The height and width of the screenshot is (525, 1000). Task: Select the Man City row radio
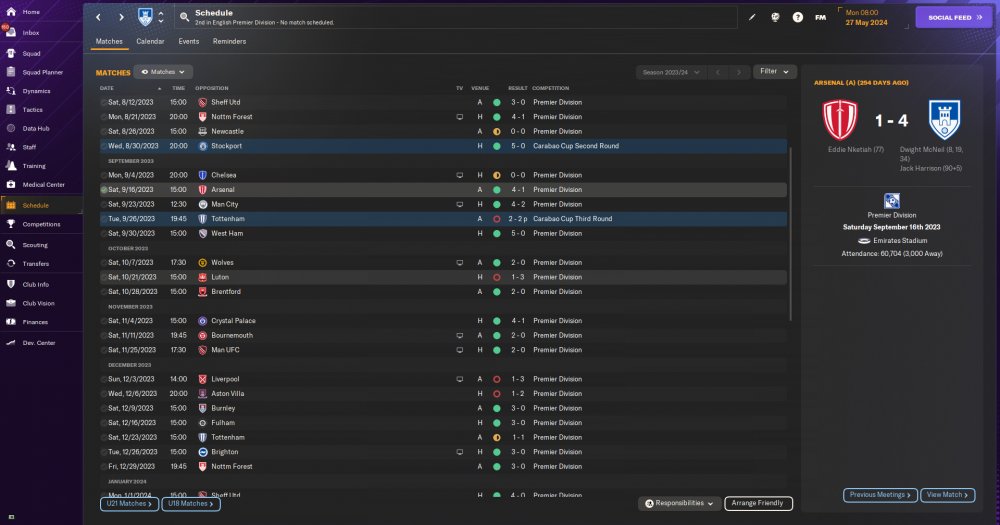(x=104, y=204)
